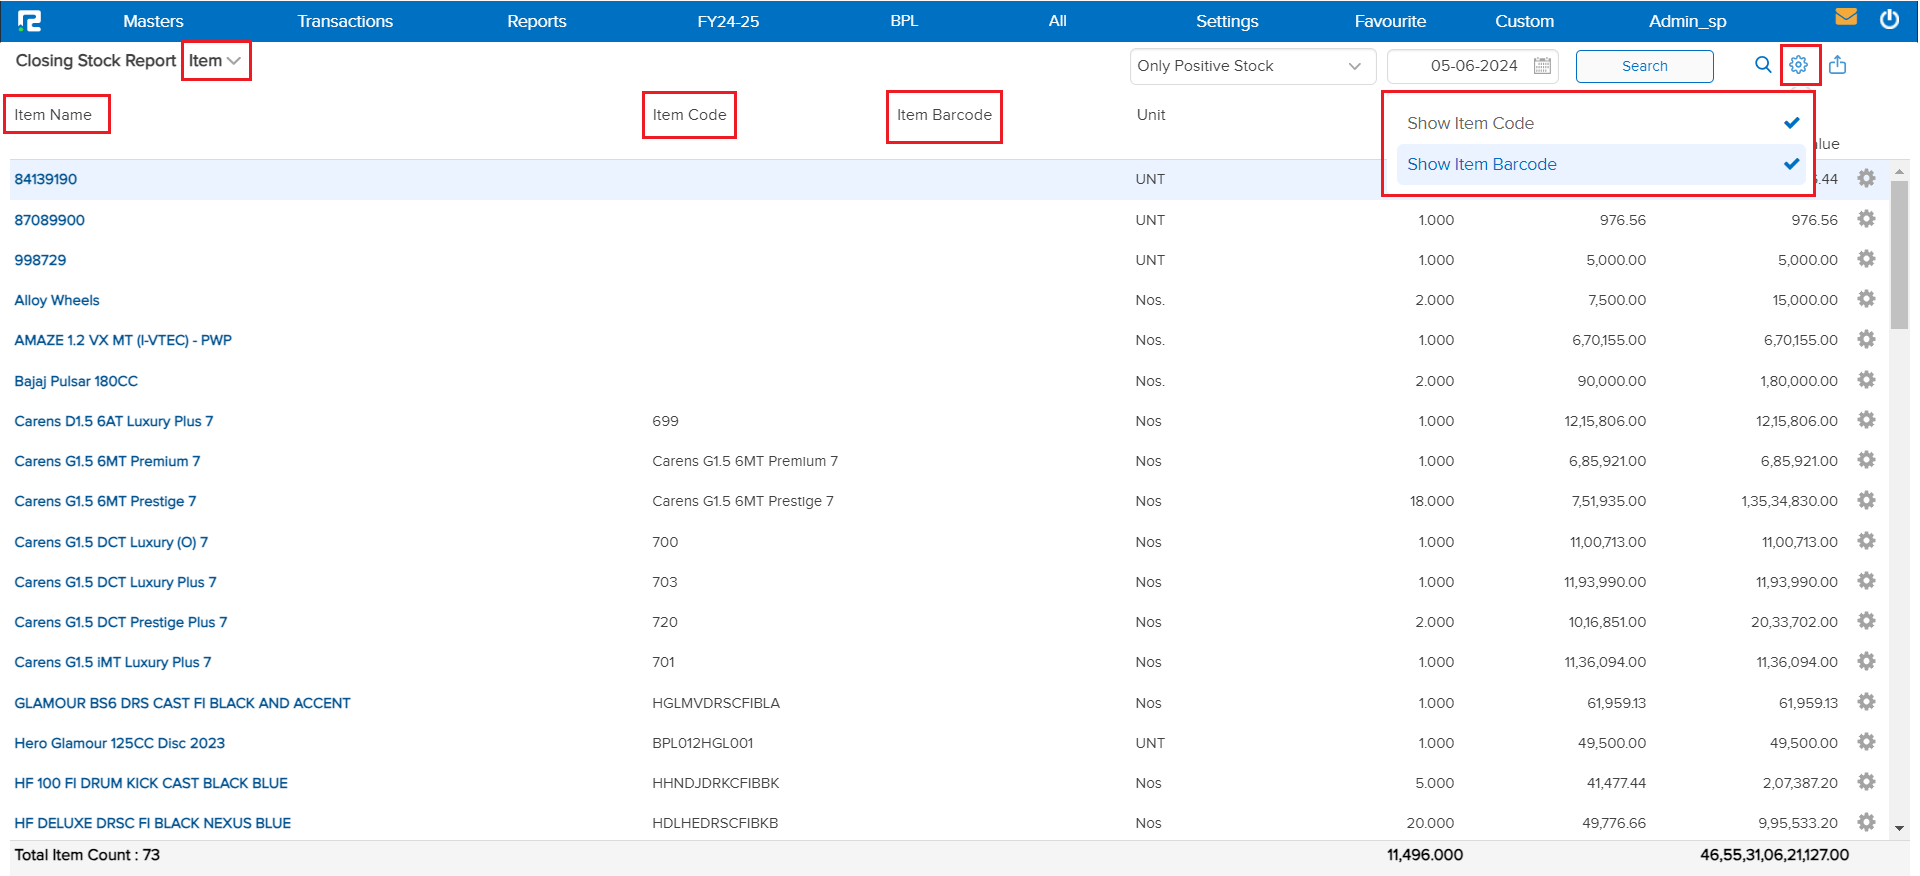1920x876 pixels.
Task: Click the date field showing 05-06-2024
Action: click(x=1473, y=66)
